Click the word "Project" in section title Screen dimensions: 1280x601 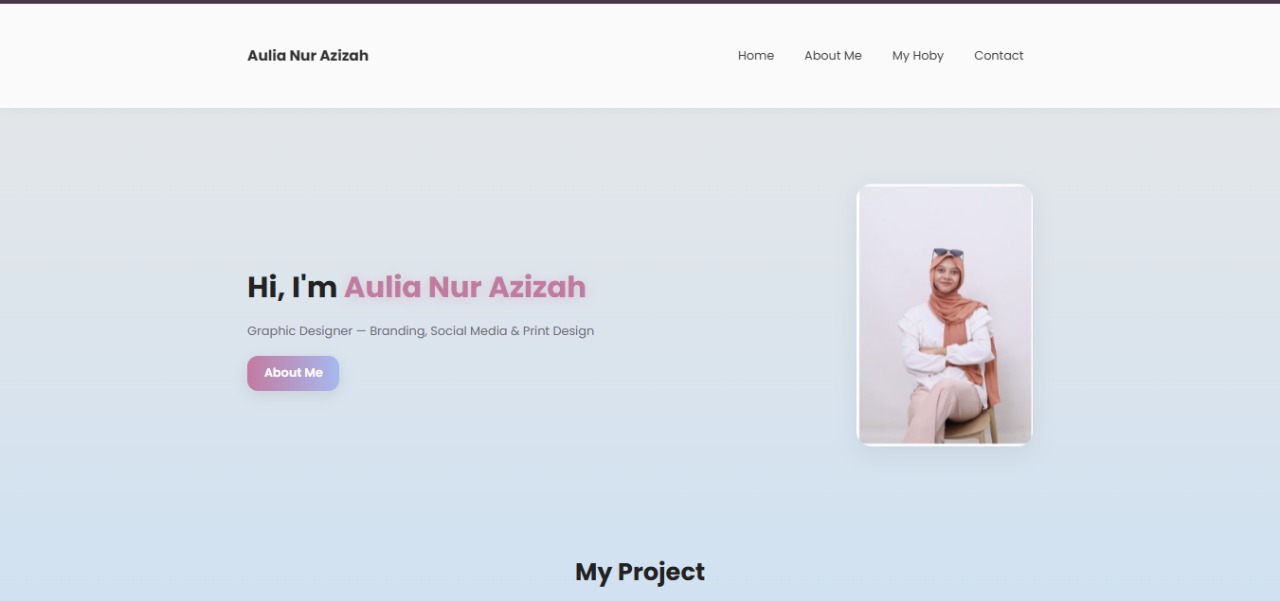pyautogui.click(x=661, y=572)
